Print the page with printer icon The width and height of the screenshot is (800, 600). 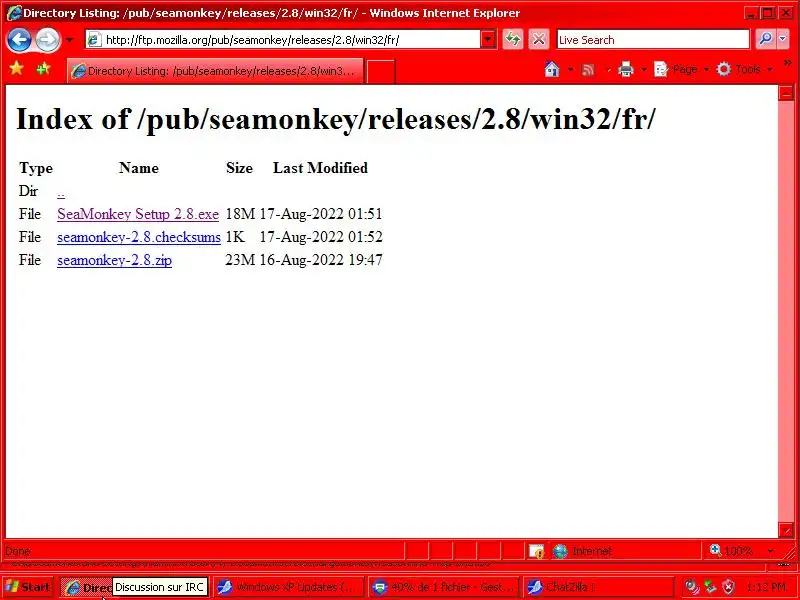(626, 69)
